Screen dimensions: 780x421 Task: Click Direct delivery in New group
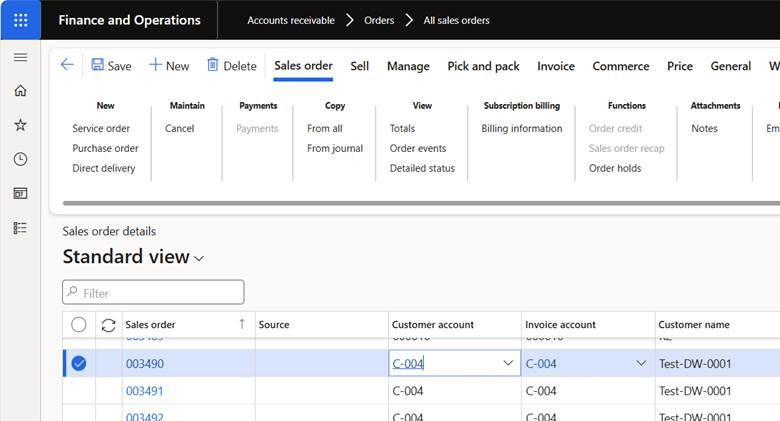(x=103, y=168)
